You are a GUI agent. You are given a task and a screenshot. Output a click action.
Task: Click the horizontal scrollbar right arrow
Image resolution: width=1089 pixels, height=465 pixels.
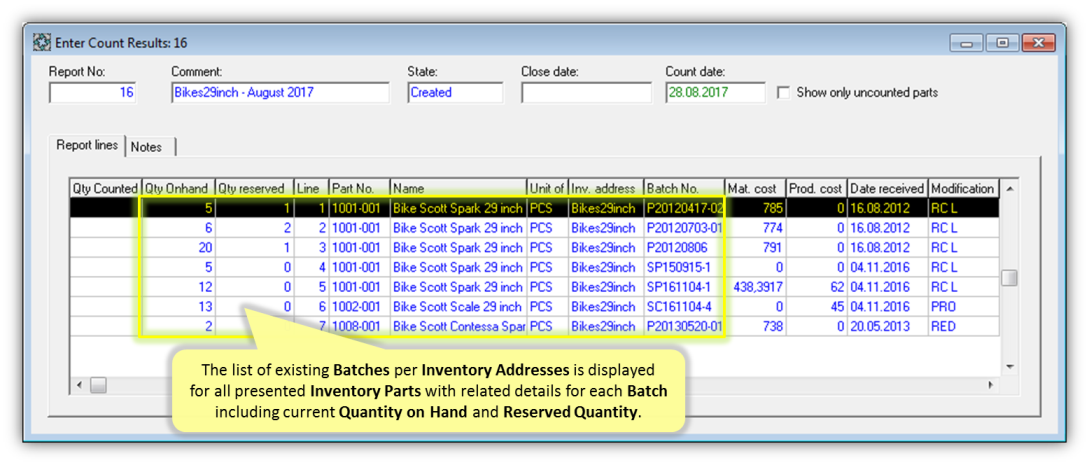(x=991, y=384)
